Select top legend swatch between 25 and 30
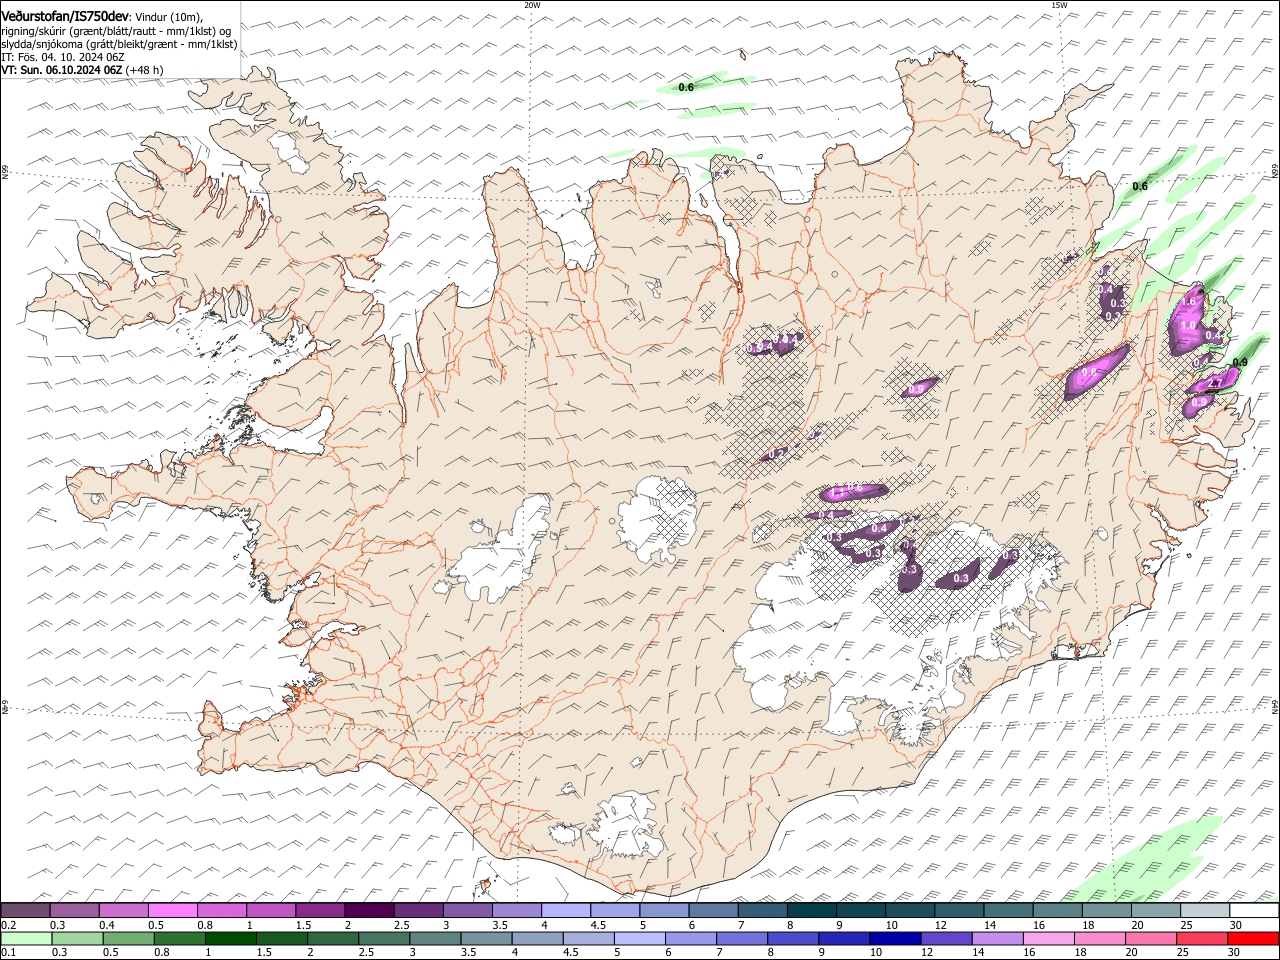This screenshot has height=960, width=1280. tap(1205, 911)
